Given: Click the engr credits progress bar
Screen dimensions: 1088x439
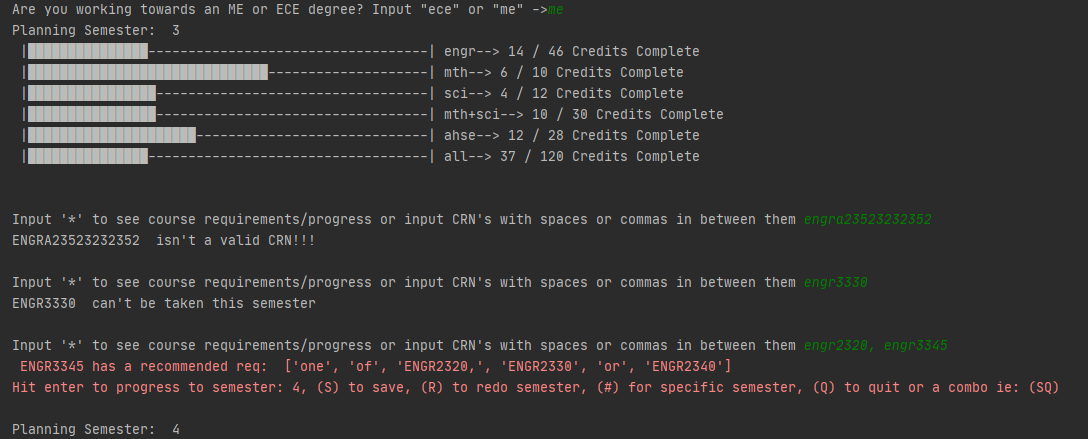Looking at the screenshot, I should (x=228, y=51).
